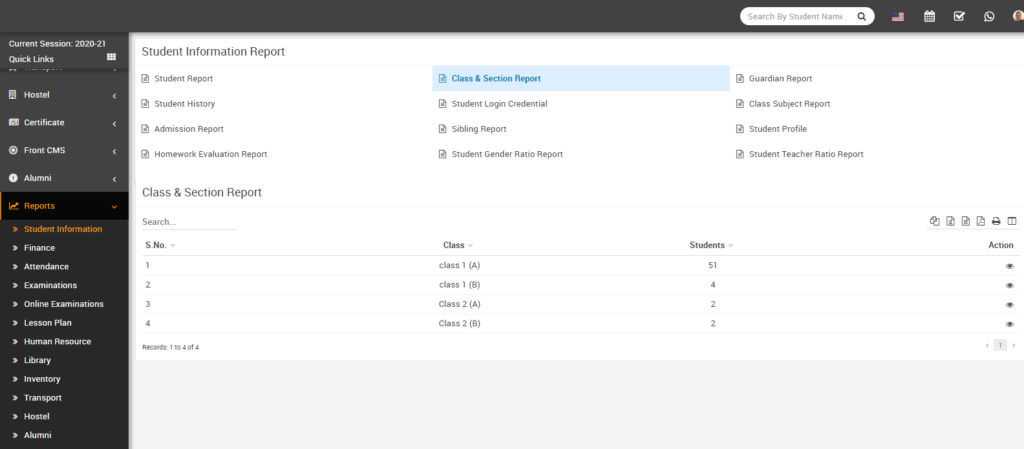Print the Class & Section Report
Image resolution: width=1024 pixels, height=449 pixels.
[996, 221]
